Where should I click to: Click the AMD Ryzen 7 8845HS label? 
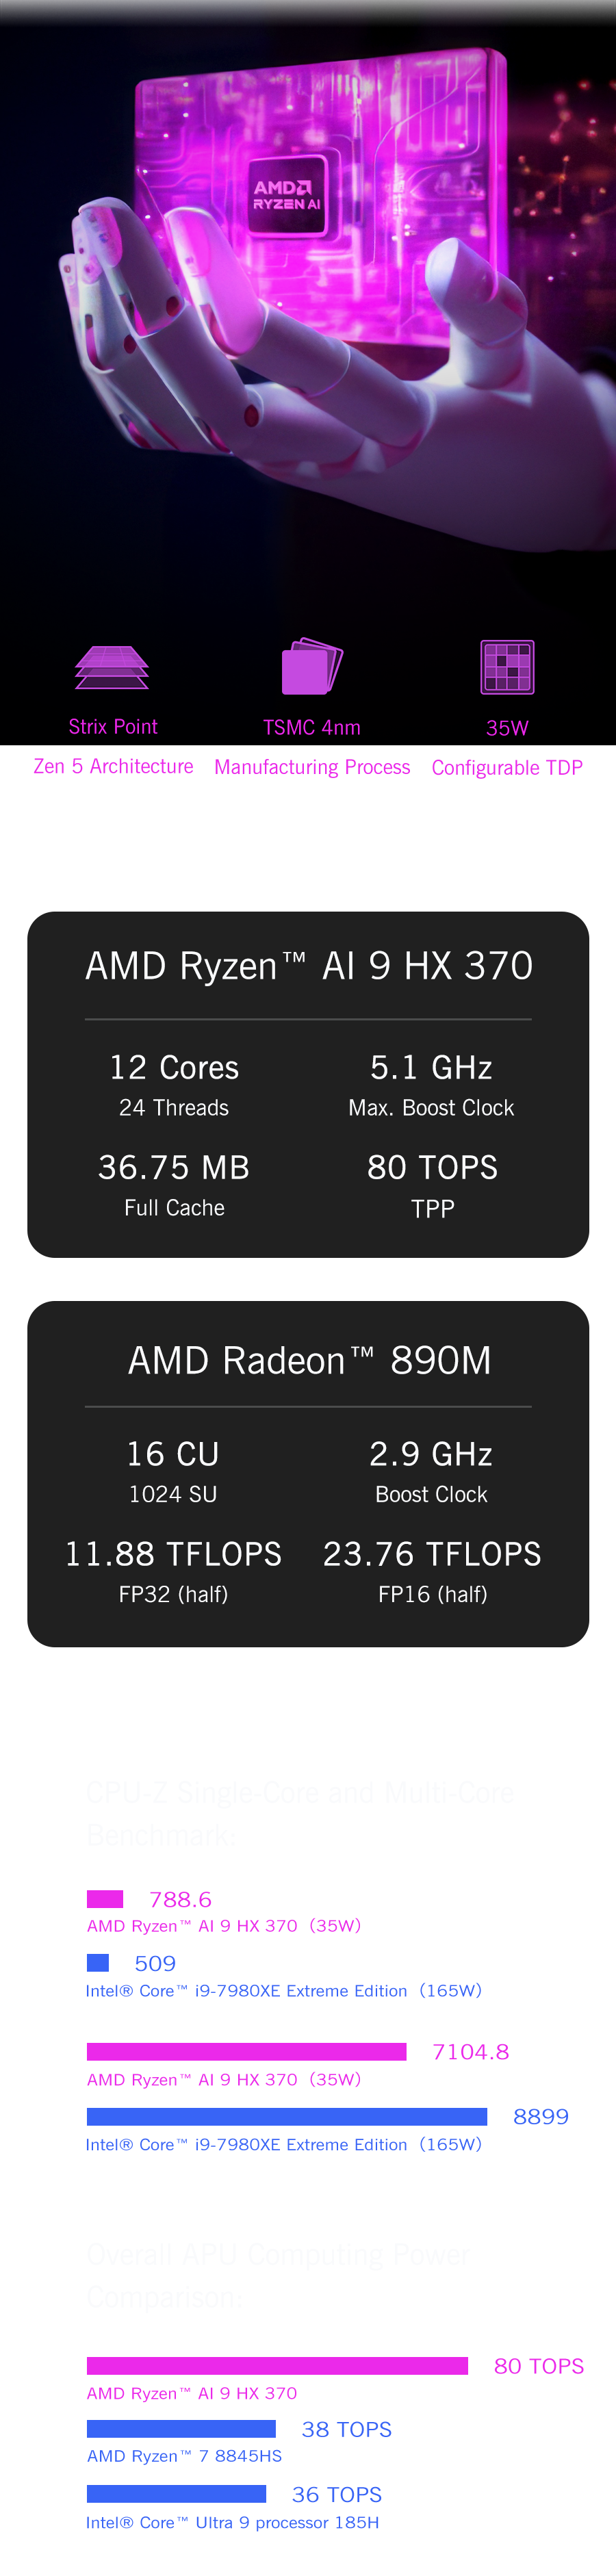184,2456
